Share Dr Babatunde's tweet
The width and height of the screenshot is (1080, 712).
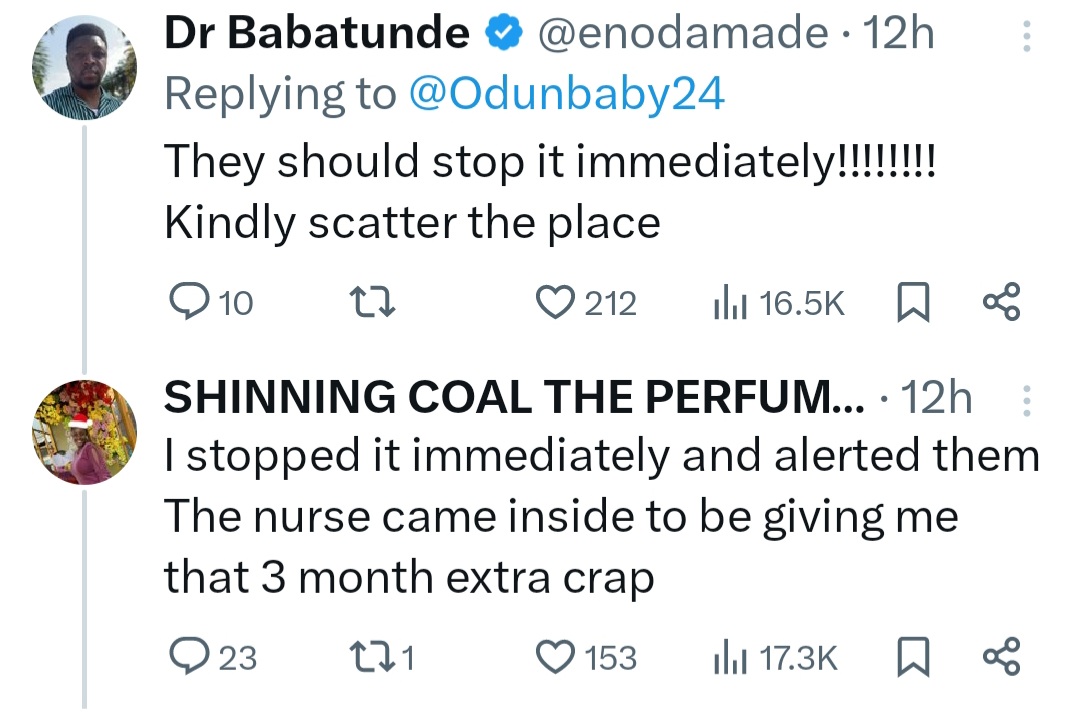pos(1001,302)
